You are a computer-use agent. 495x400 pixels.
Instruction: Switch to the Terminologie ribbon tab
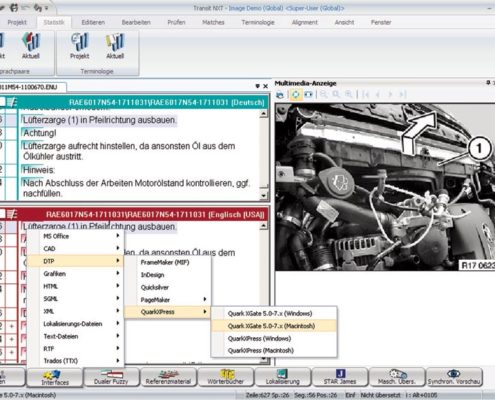[258, 22]
